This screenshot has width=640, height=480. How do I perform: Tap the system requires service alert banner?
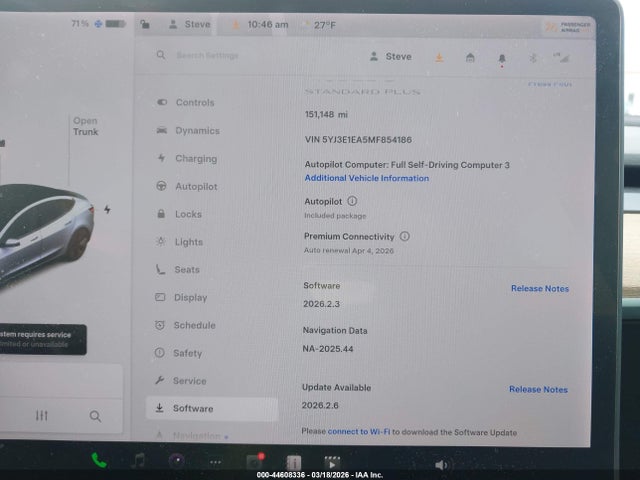pos(43,339)
